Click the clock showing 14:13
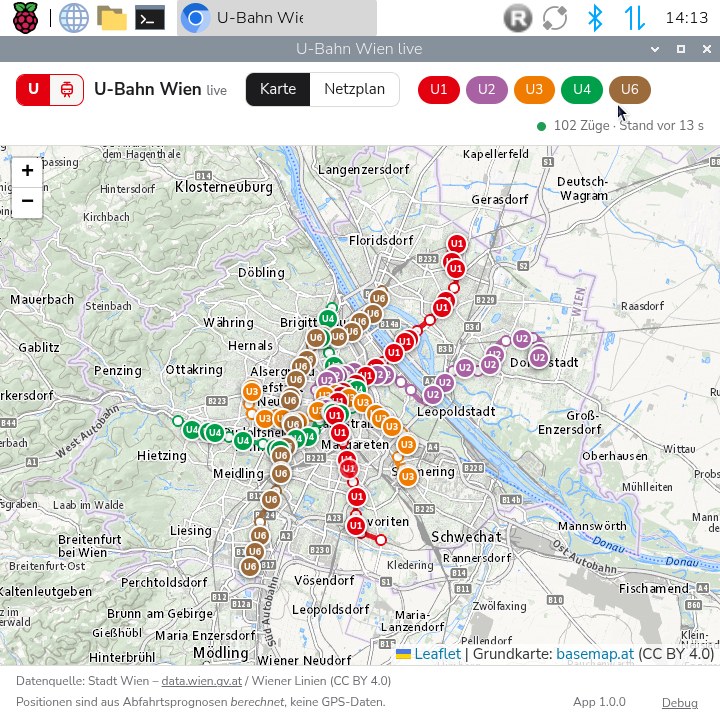Viewport: 720px width, 720px height. coord(686,18)
